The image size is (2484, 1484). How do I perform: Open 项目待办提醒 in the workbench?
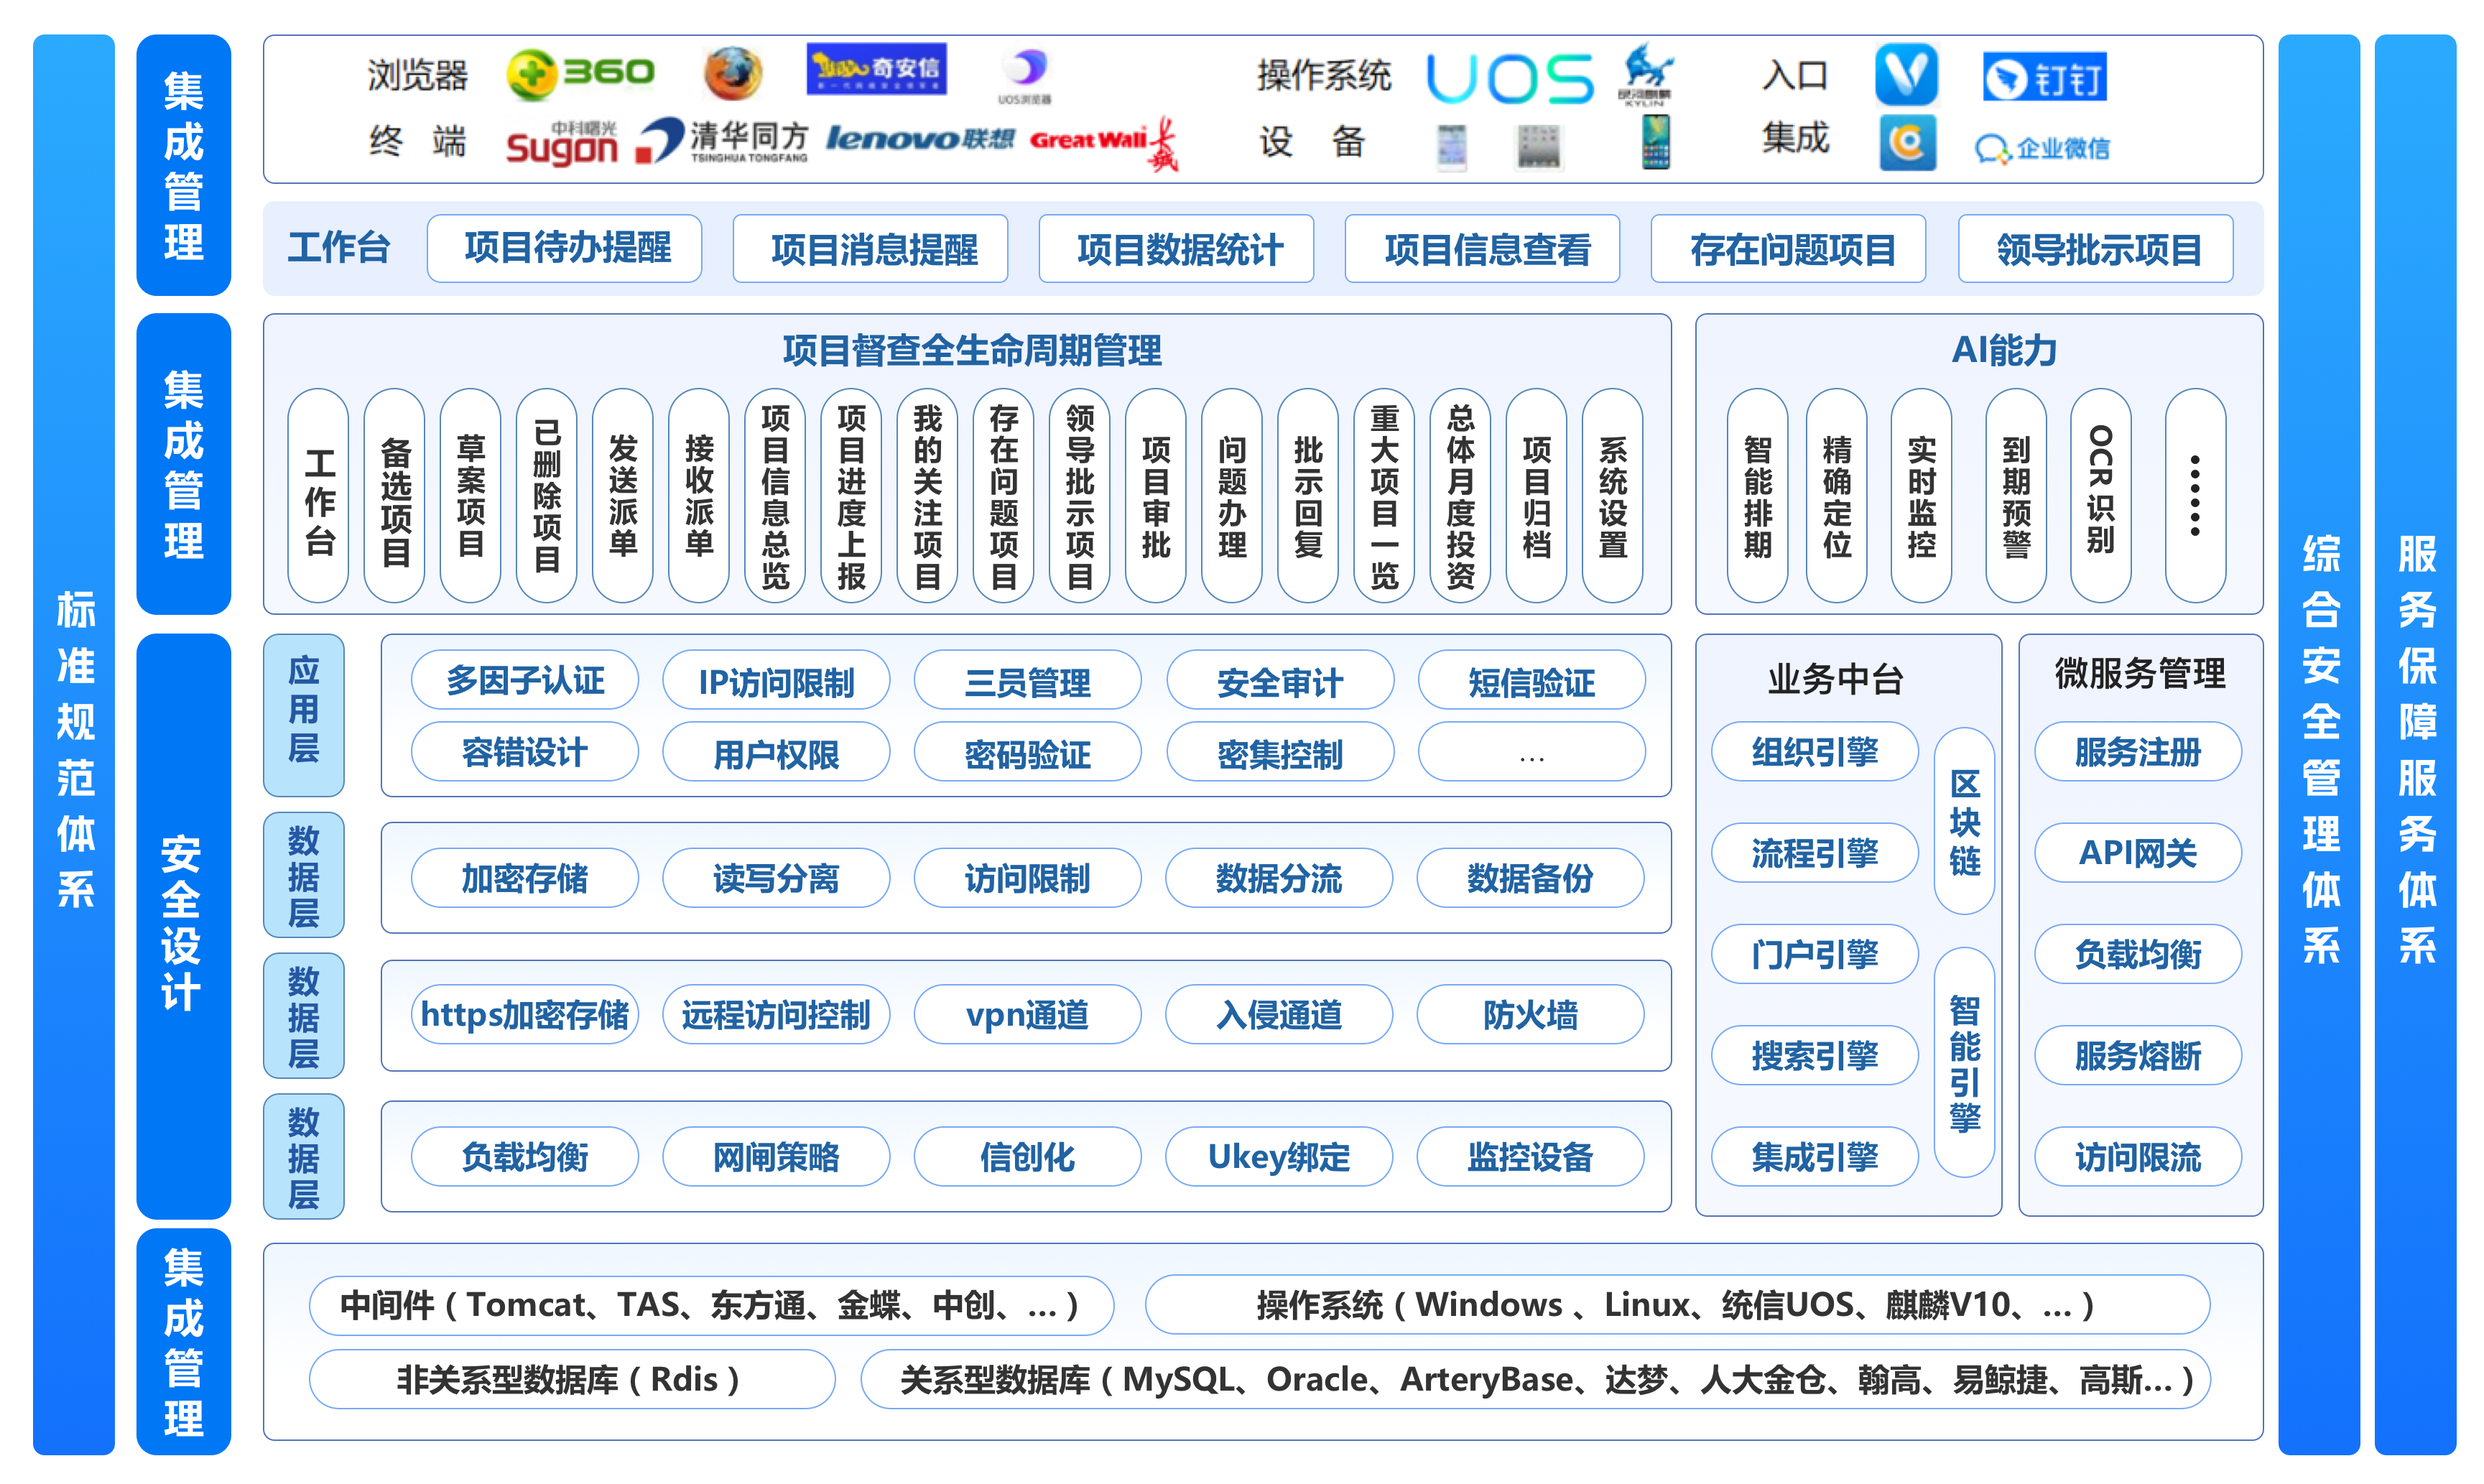(x=565, y=248)
